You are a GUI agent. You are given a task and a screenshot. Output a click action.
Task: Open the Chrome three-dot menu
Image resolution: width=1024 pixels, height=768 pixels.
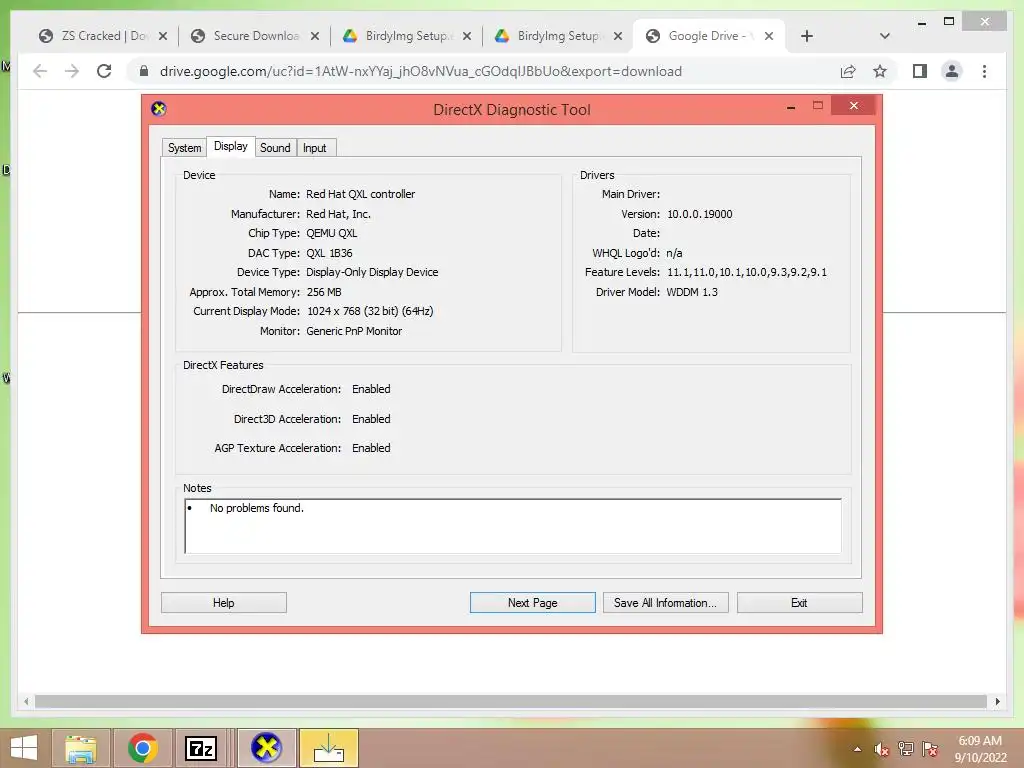coord(984,71)
